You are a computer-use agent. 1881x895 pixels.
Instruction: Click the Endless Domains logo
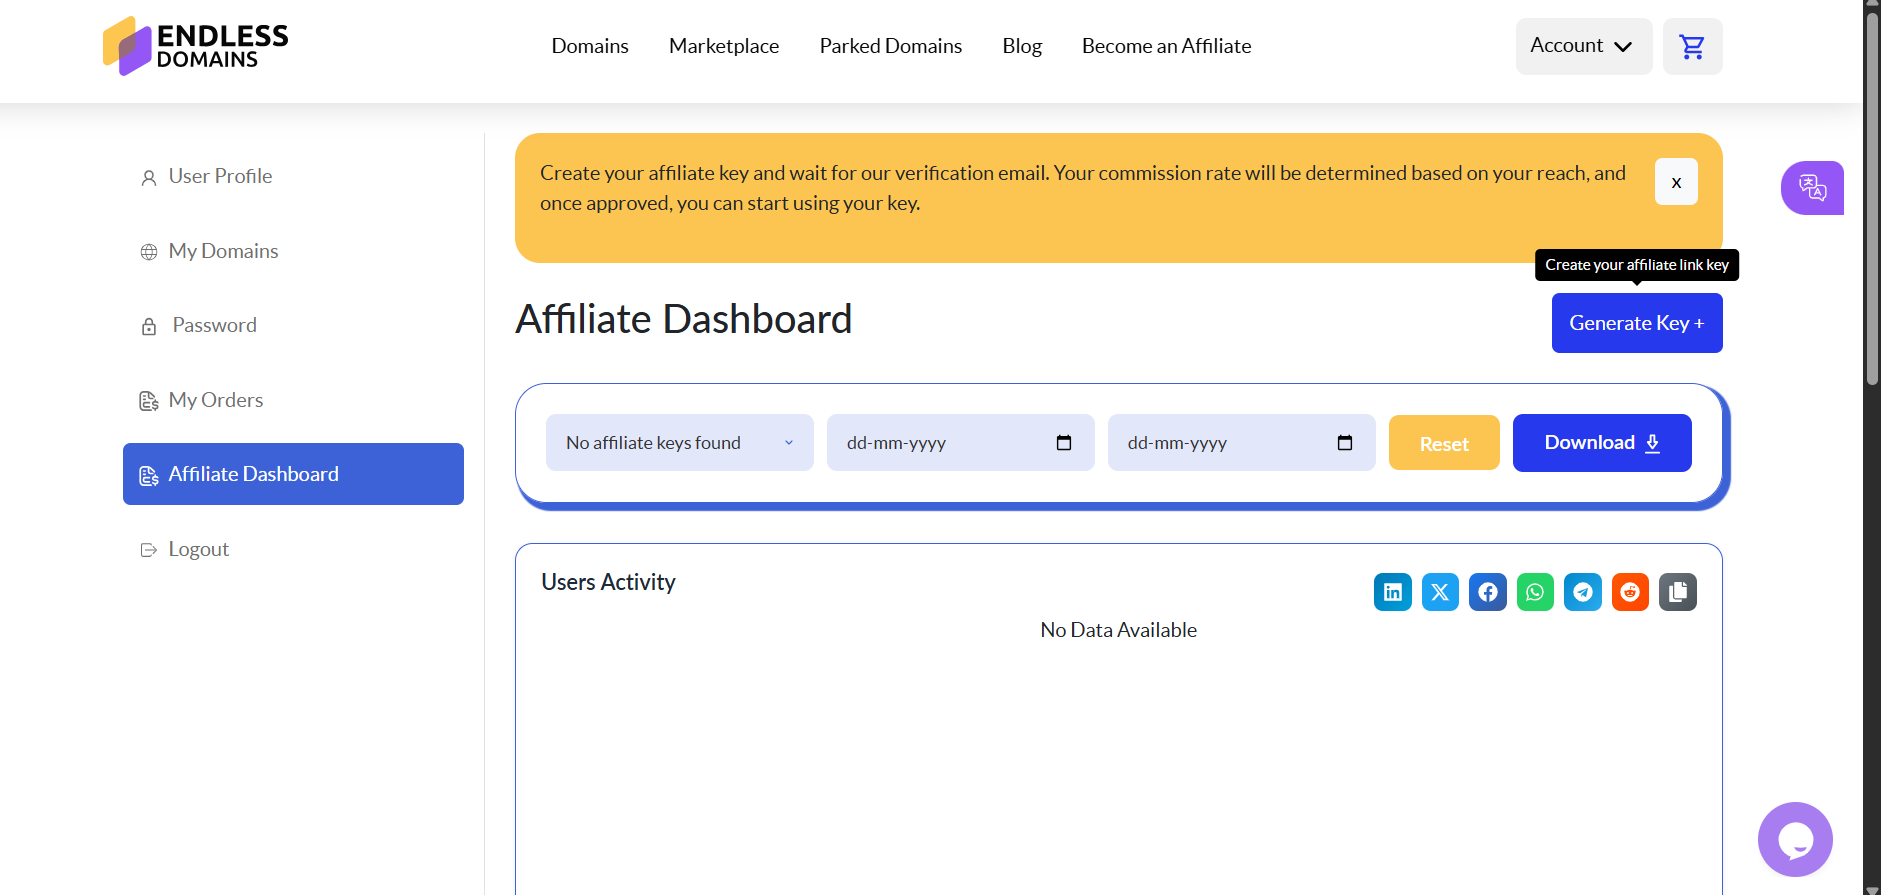[x=196, y=46]
